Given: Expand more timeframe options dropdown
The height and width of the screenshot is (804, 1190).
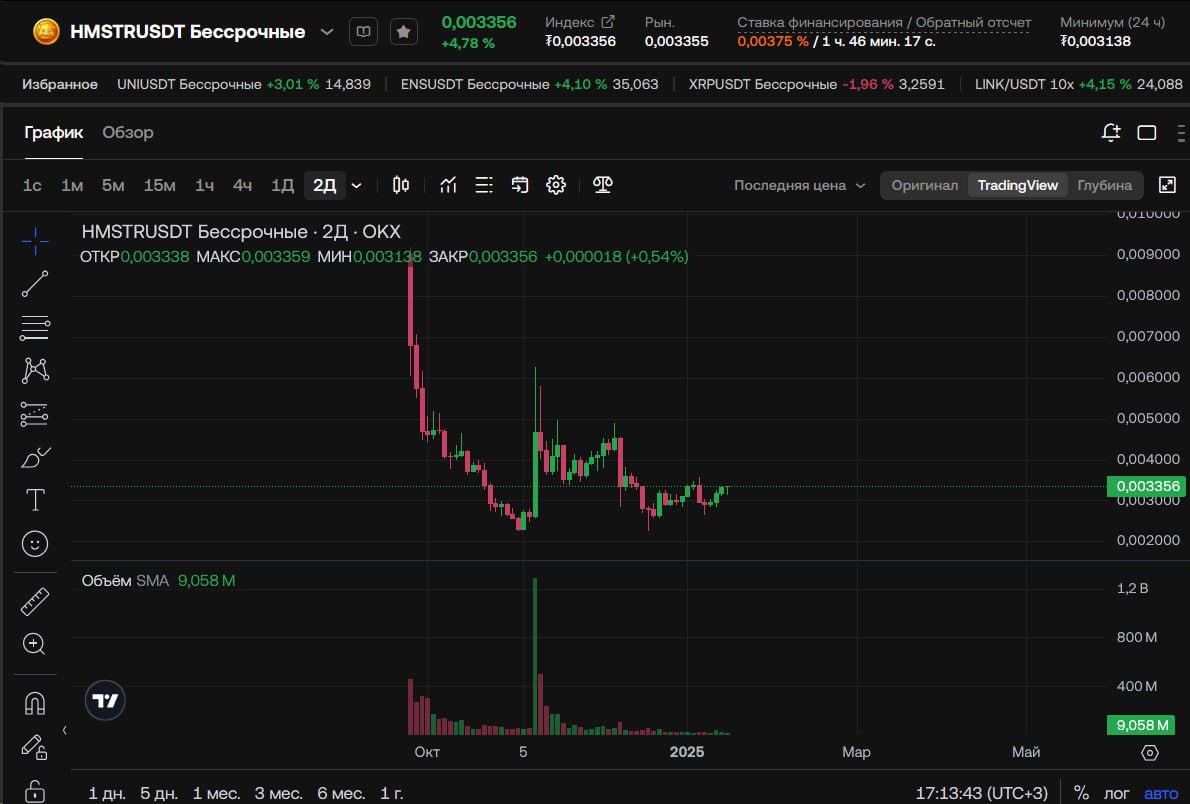Looking at the screenshot, I should pyautogui.click(x=356, y=185).
